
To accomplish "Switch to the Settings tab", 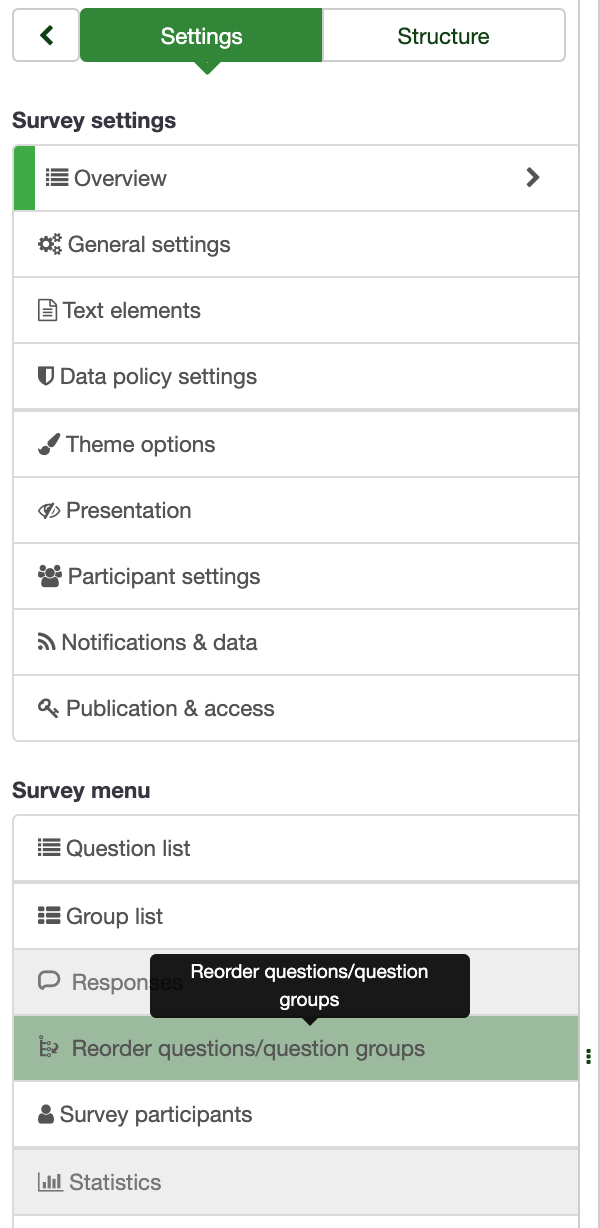I will [x=201, y=36].
